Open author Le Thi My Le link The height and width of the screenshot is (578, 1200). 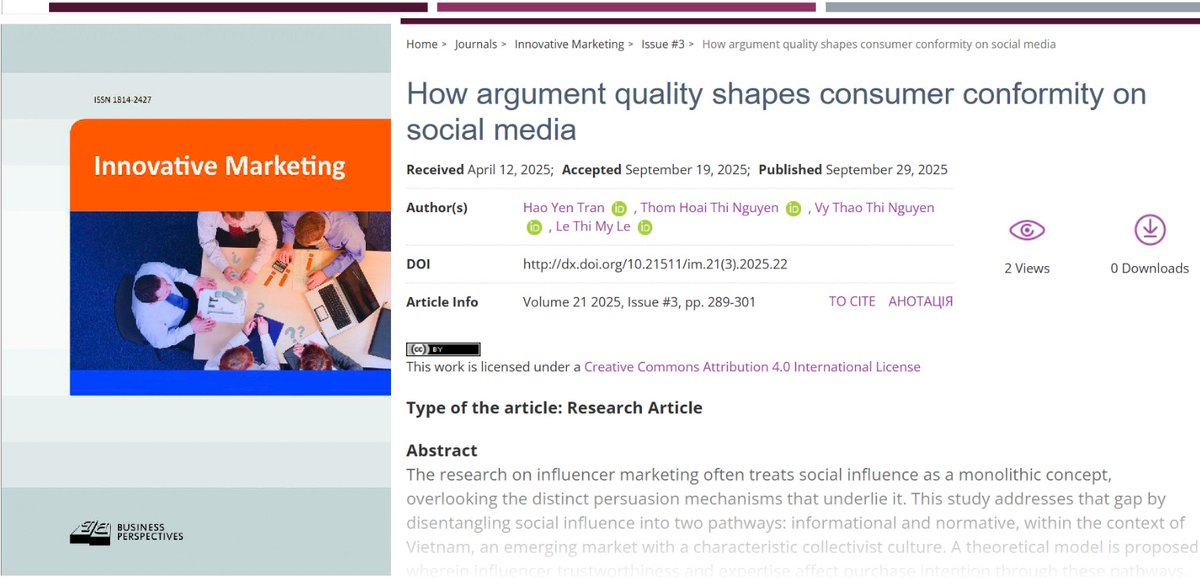tap(594, 227)
